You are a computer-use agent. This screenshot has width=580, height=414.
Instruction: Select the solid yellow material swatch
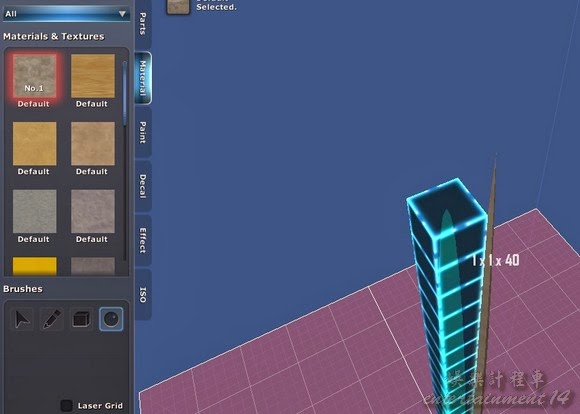click(x=34, y=266)
